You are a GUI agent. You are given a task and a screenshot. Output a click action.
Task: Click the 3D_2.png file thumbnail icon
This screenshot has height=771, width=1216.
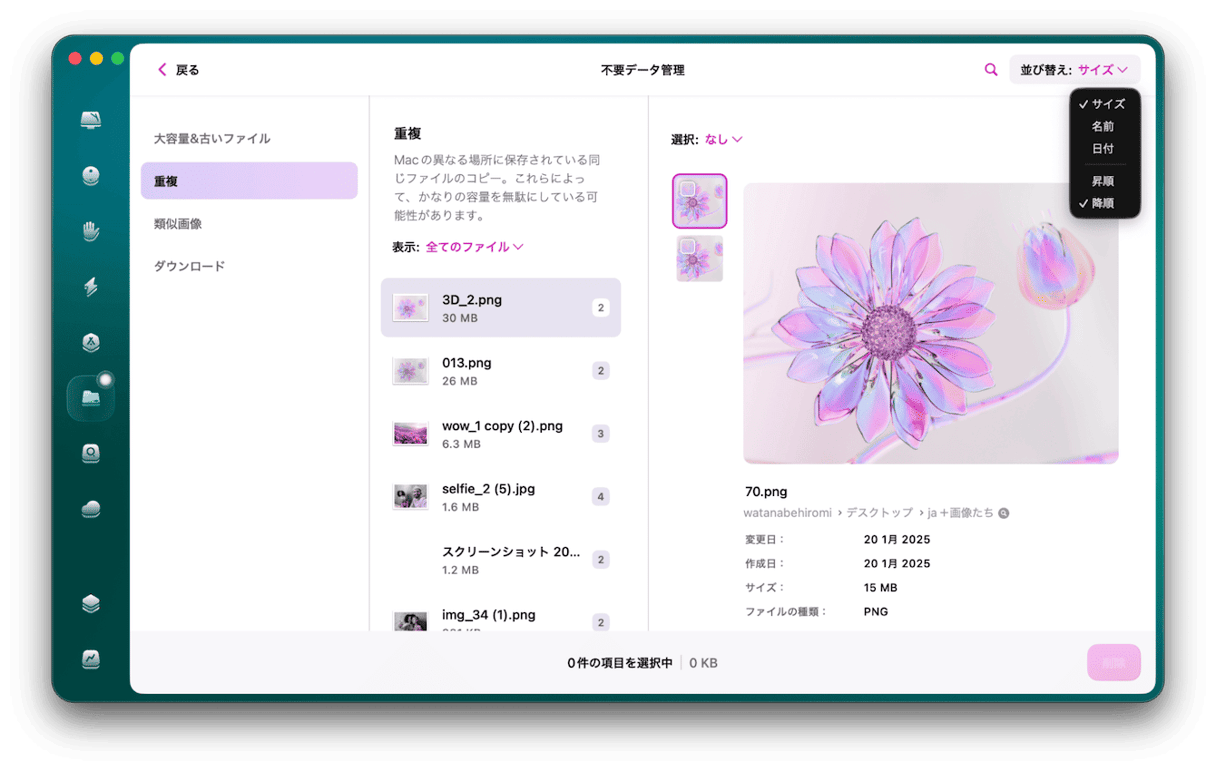[410, 308]
